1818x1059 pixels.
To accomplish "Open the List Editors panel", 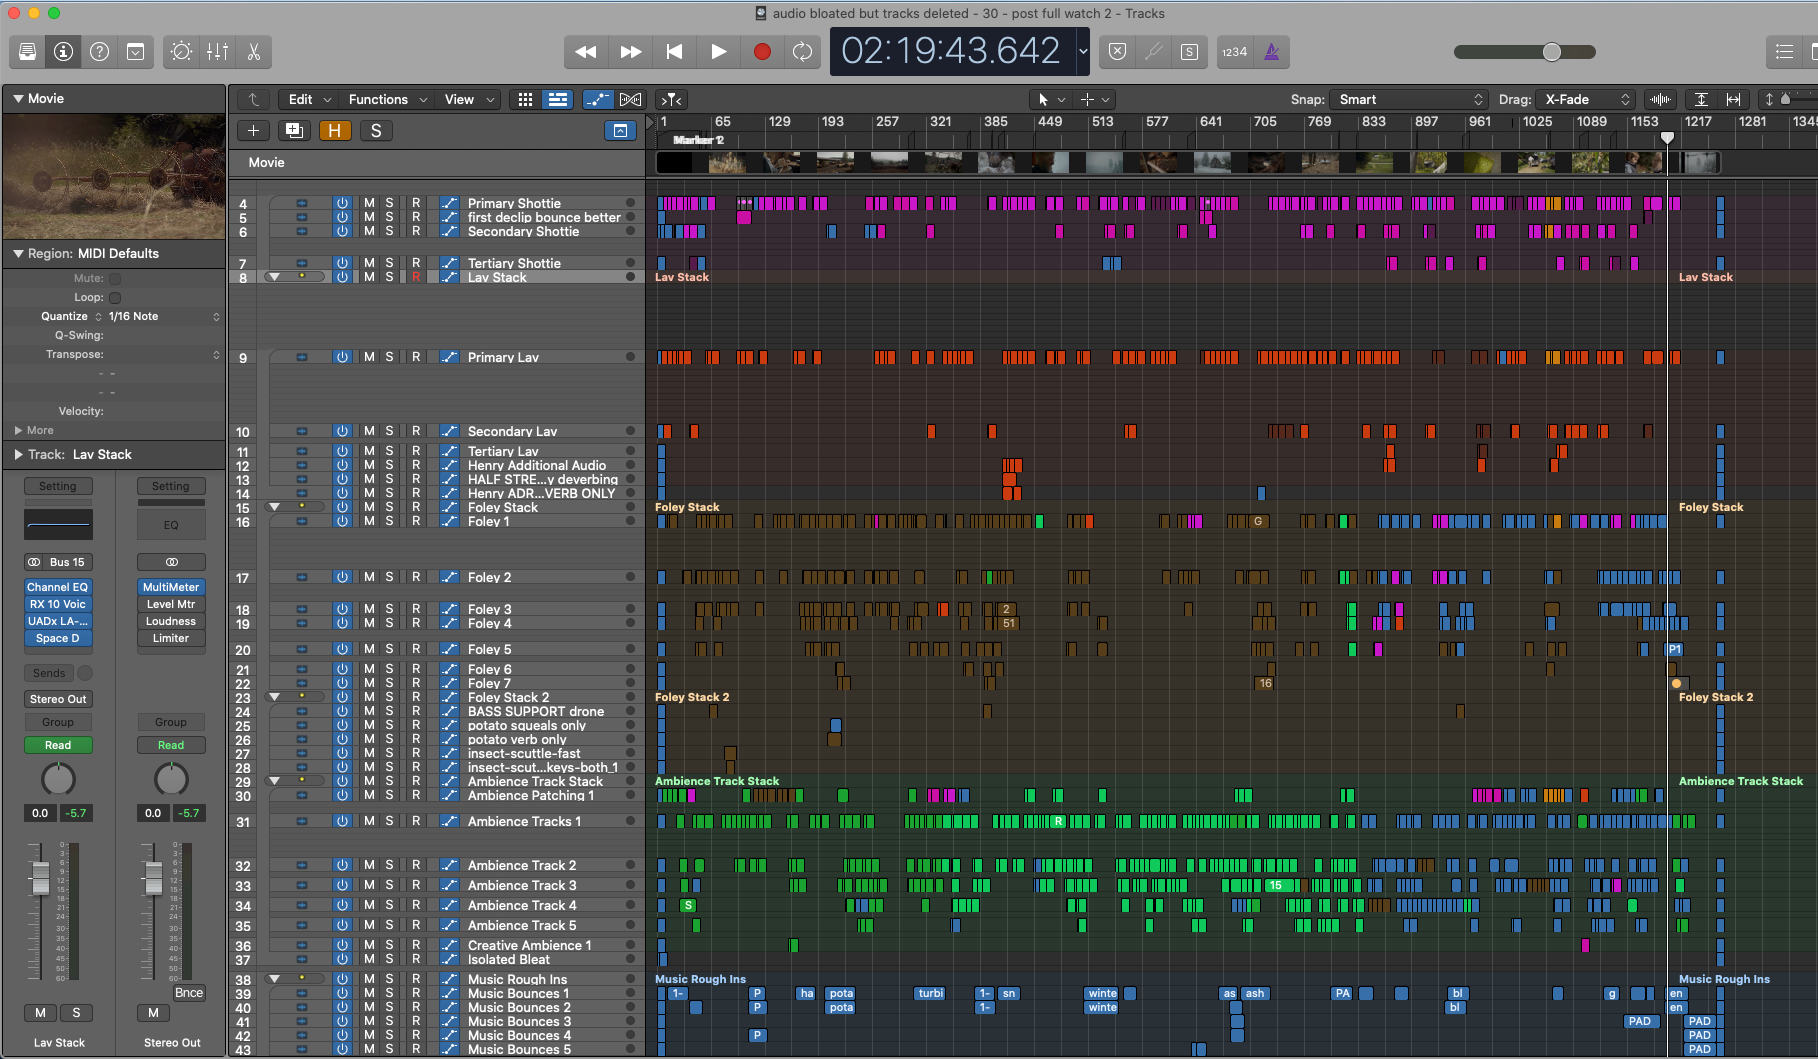I will click(x=1784, y=52).
